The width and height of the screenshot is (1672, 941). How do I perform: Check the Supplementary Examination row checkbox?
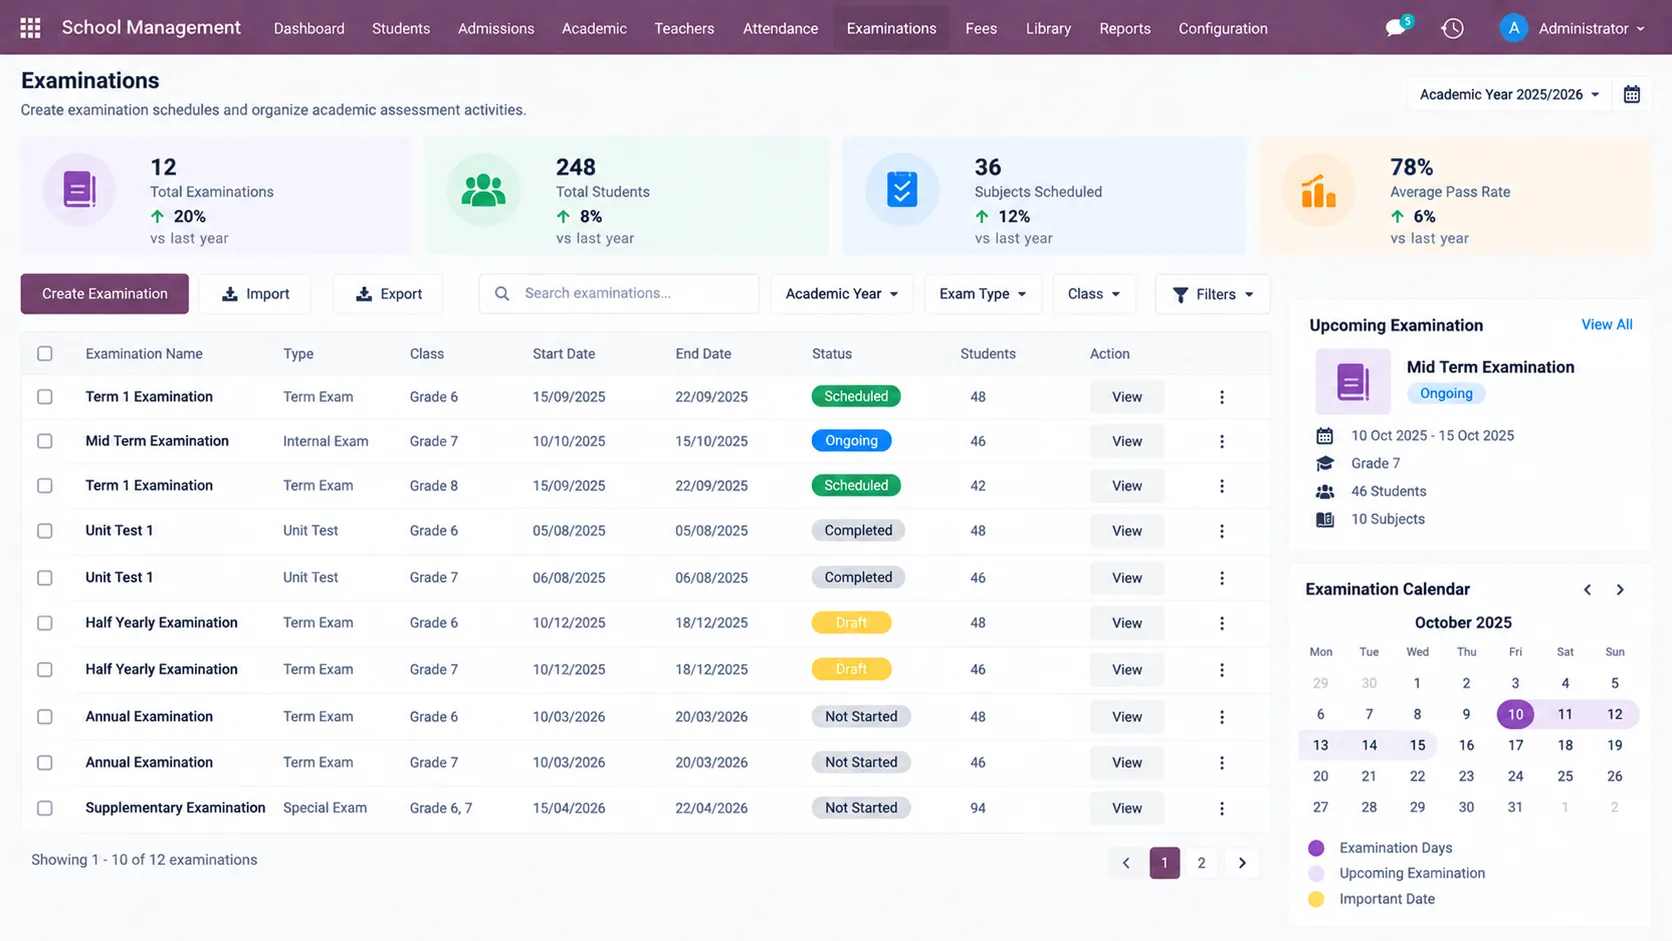point(45,808)
